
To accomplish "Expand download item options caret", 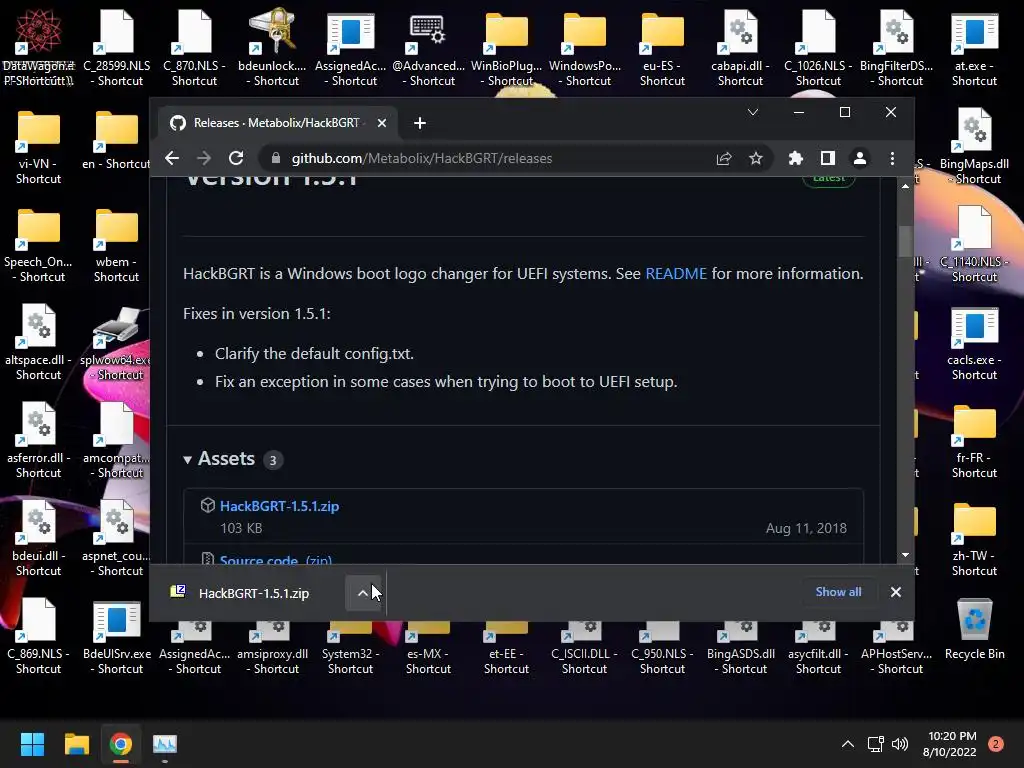I will [x=363, y=593].
